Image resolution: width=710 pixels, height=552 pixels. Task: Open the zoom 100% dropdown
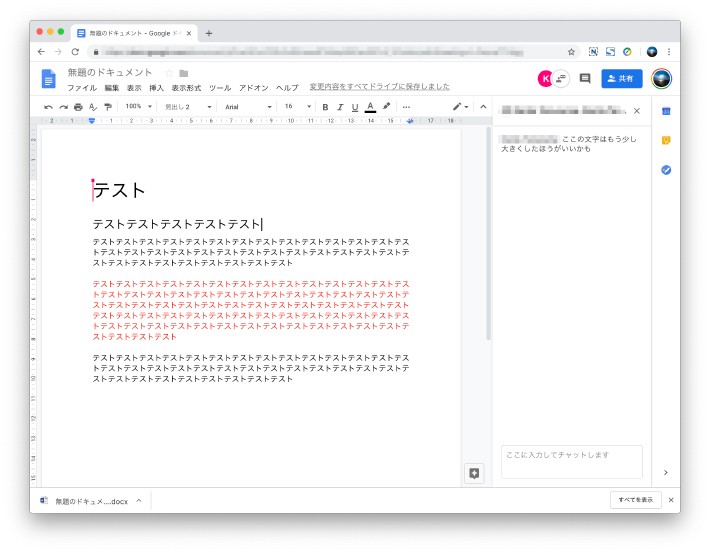pos(139,106)
